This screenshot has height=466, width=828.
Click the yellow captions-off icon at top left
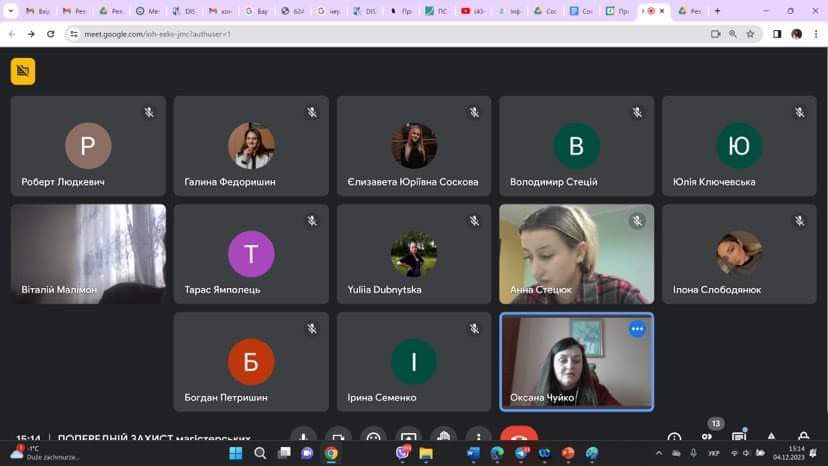coord(23,71)
